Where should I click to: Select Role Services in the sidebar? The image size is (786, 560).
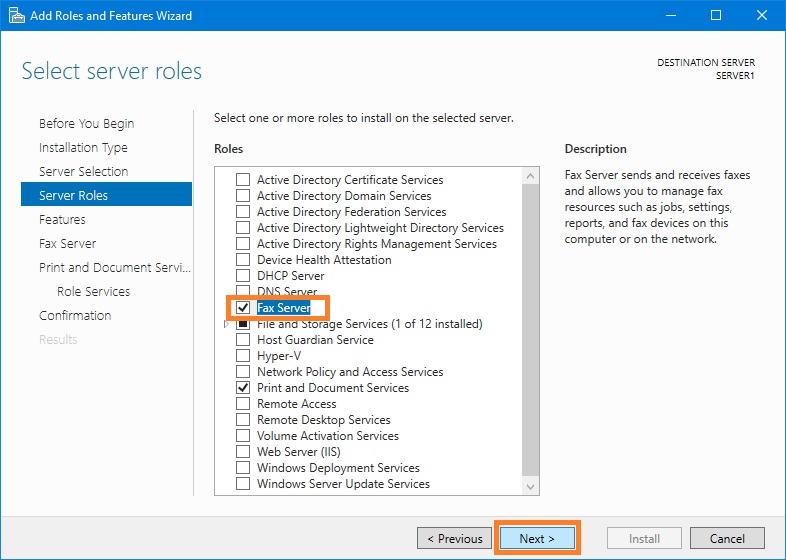click(93, 291)
